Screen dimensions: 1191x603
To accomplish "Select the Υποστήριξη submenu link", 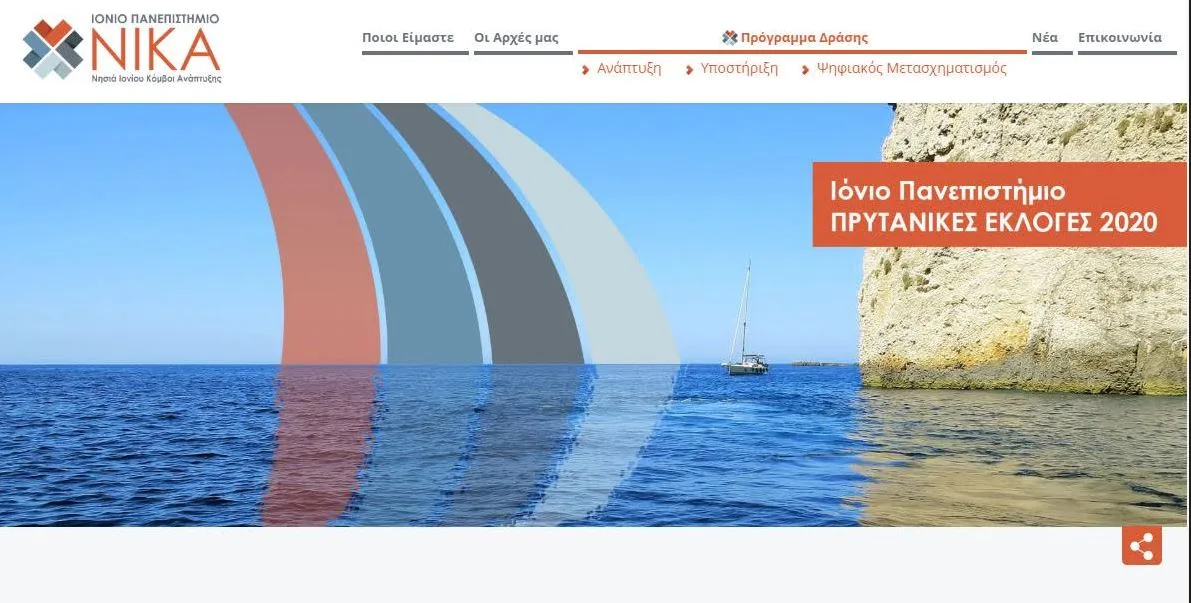I will pos(739,68).
